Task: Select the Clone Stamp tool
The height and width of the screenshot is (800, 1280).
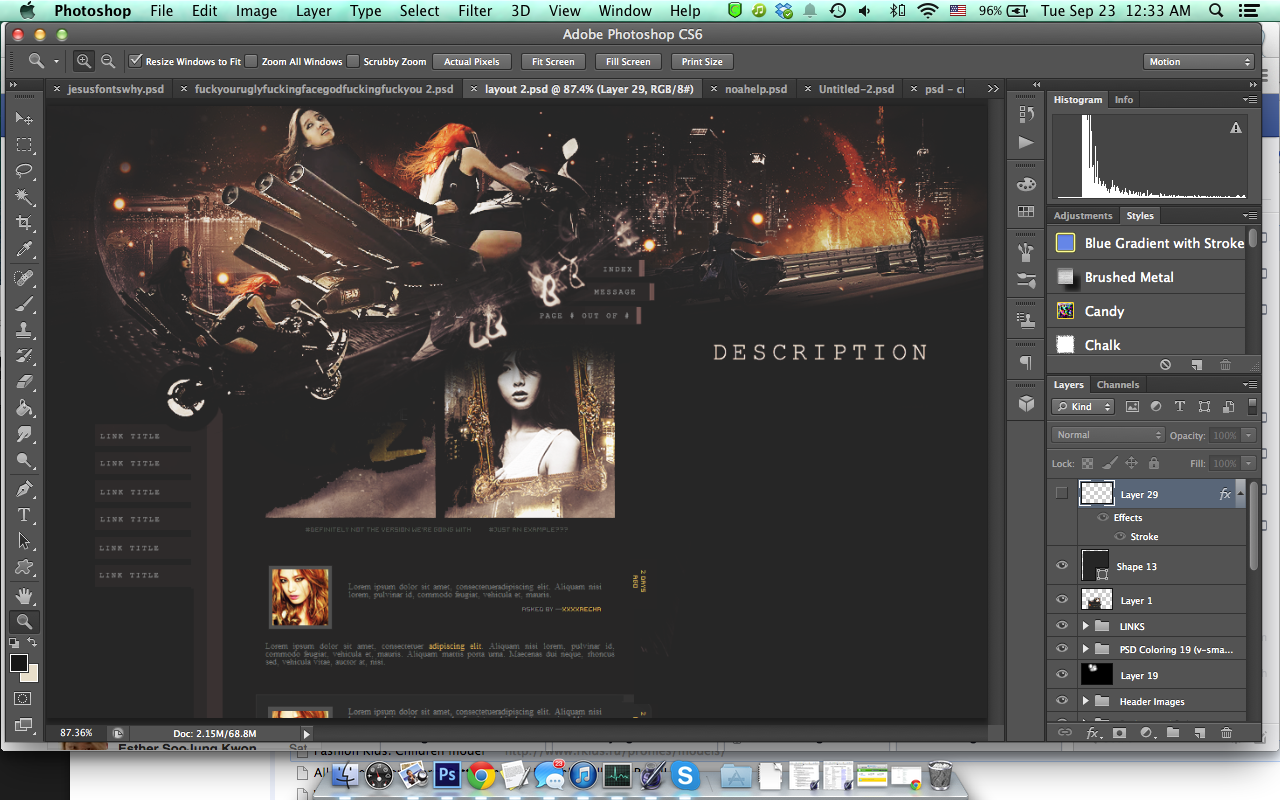Action: coord(24,330)
